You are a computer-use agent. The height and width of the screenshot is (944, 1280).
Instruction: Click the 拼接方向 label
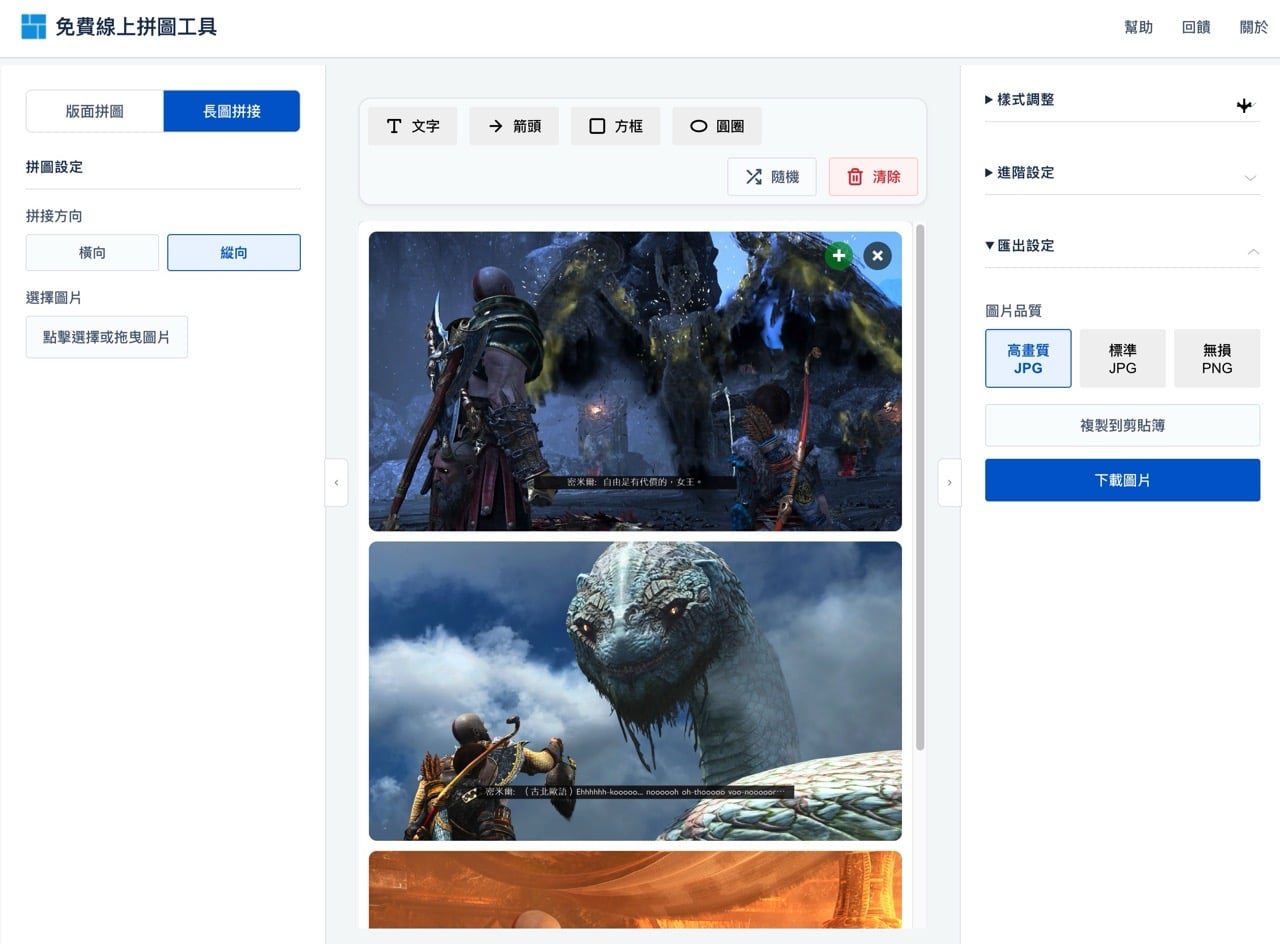(54, 216)
